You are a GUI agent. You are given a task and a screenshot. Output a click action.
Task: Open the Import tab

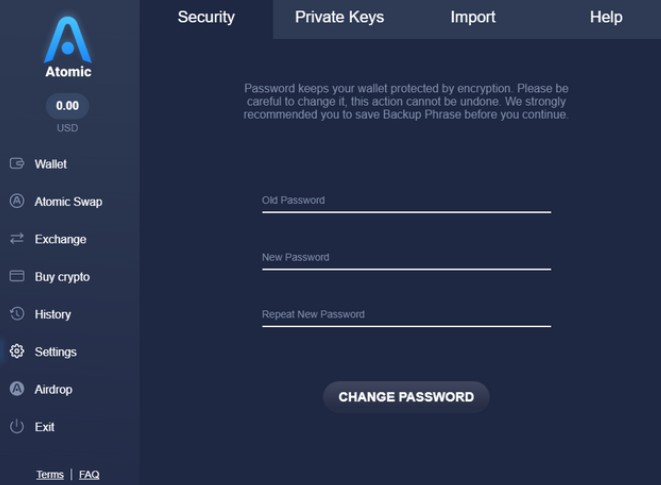pyautogui.click(x=473, y=17)
